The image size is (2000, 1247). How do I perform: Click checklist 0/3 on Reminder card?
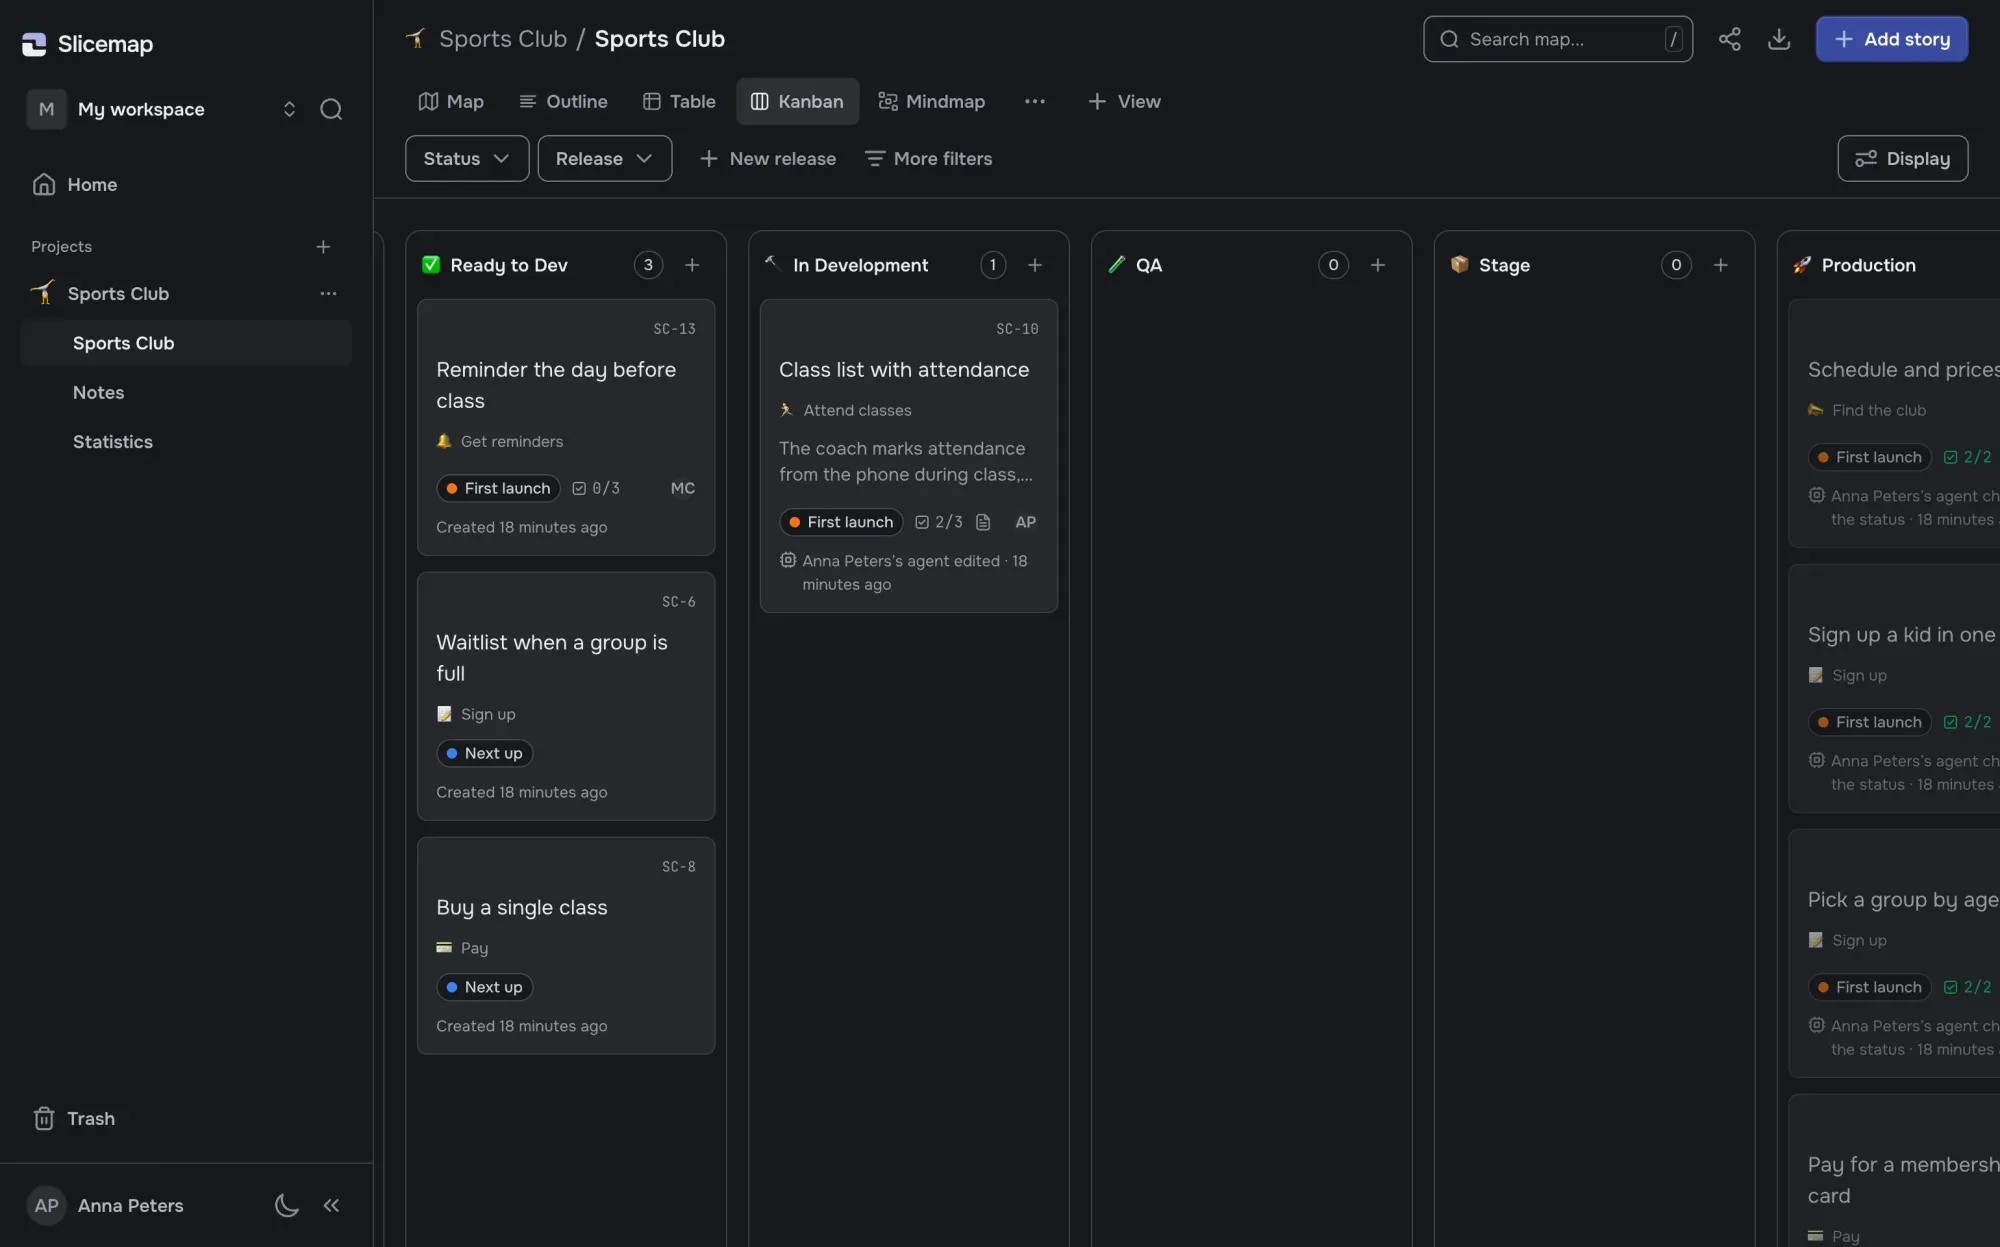coord(596,488)
